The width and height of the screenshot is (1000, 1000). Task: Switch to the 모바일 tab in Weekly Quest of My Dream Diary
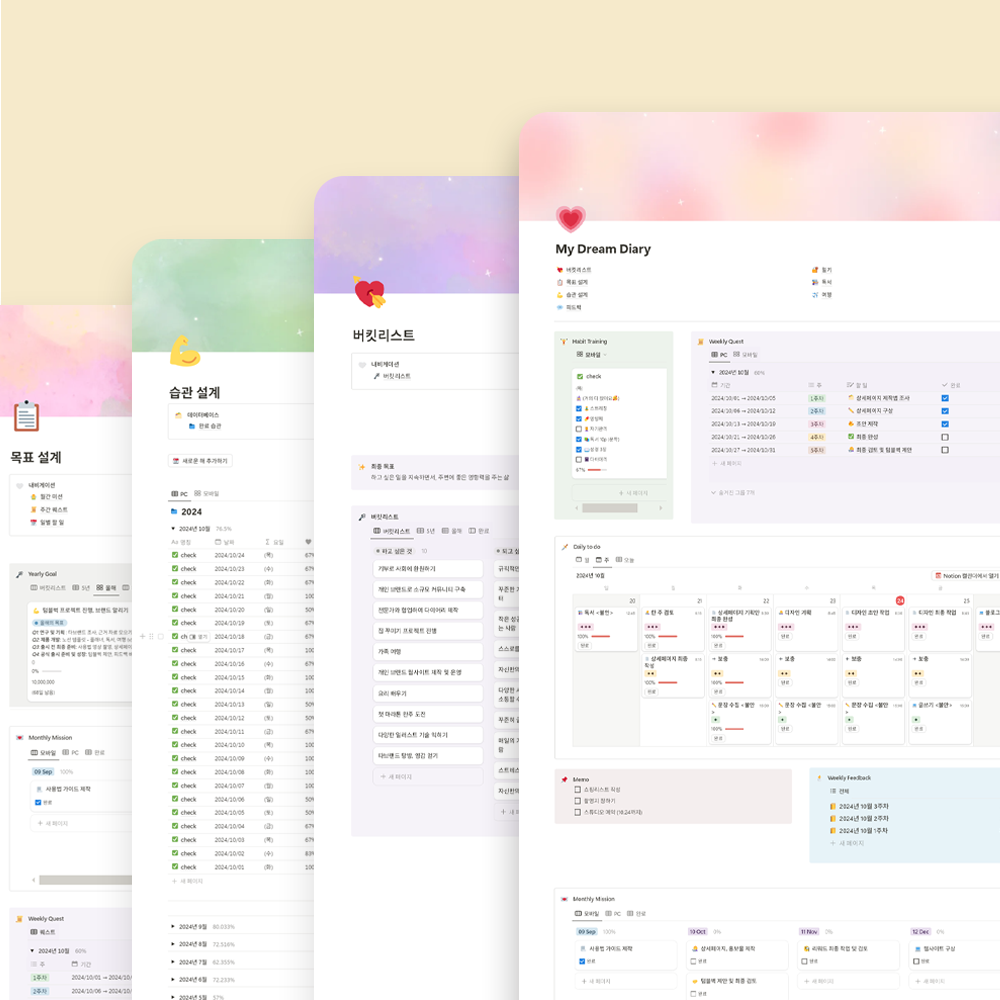746,355
